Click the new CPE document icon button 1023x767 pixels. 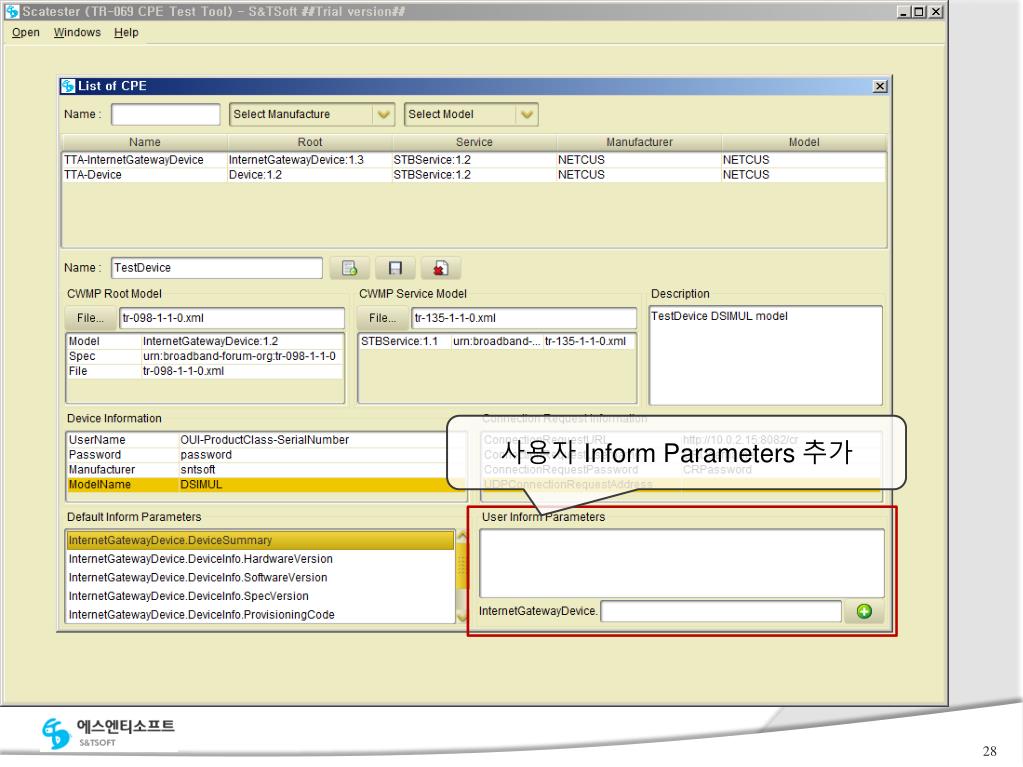point(350,268)
